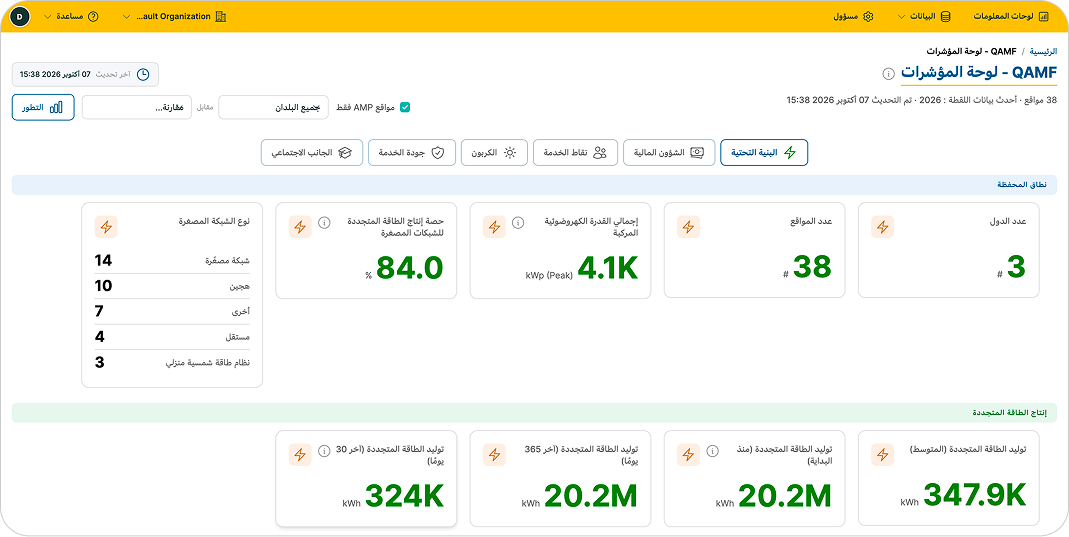Click lightning icon on آخر 30 يومًا card
This screenshot has height=537, width=1069.
tap(300, 455)
